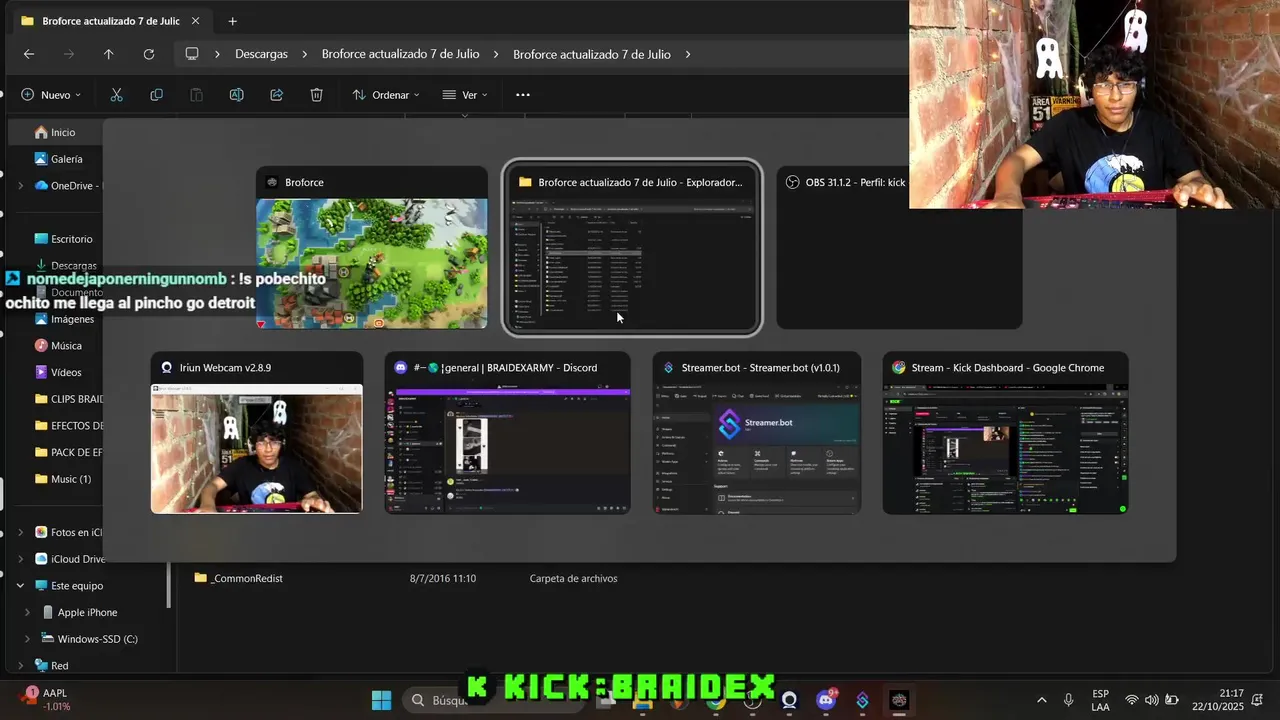Screen dimensions: 1280x720
Task: Switch to the BRAIDEXARMY Discord window thumbnail
Action: (x=508, y=432)
